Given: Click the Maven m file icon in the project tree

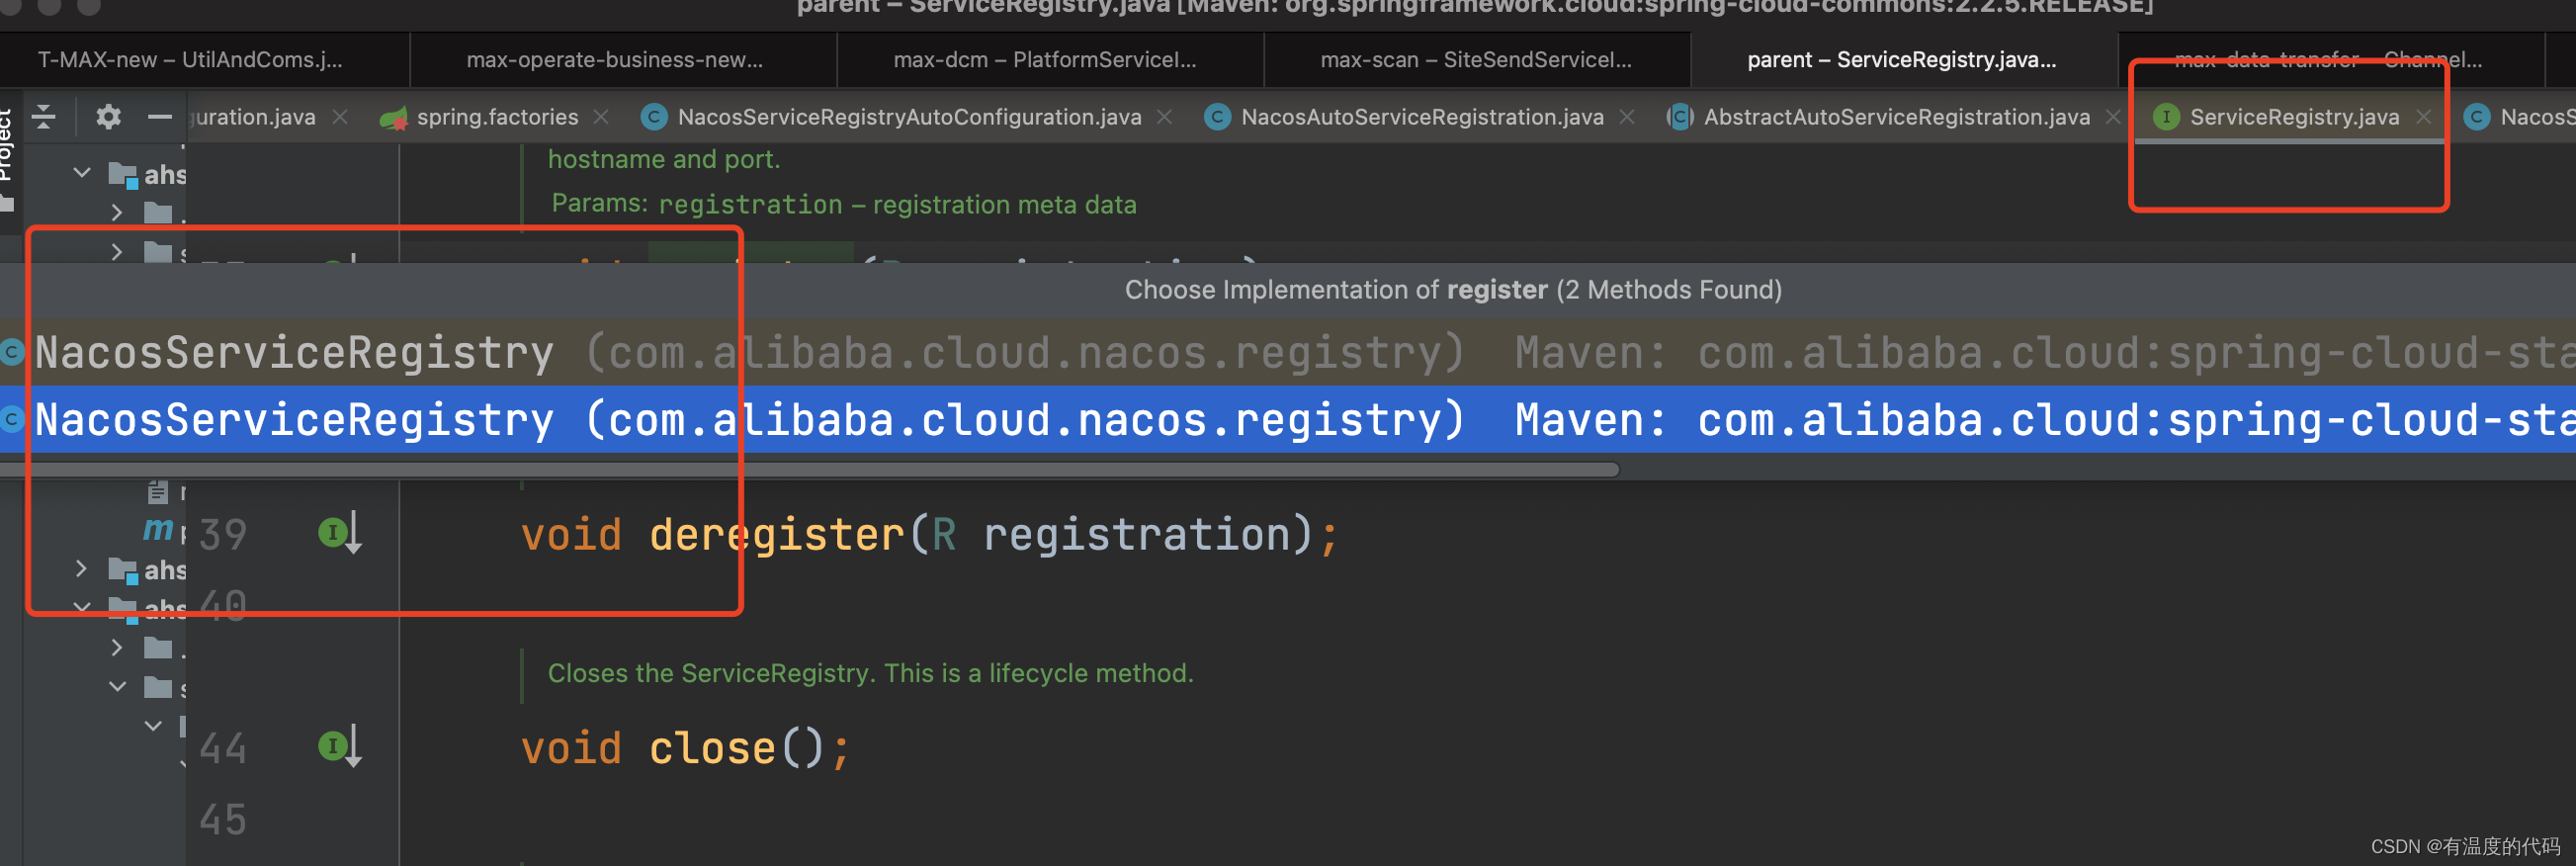Looking at the screenshot, I should [x=158, y=528].
